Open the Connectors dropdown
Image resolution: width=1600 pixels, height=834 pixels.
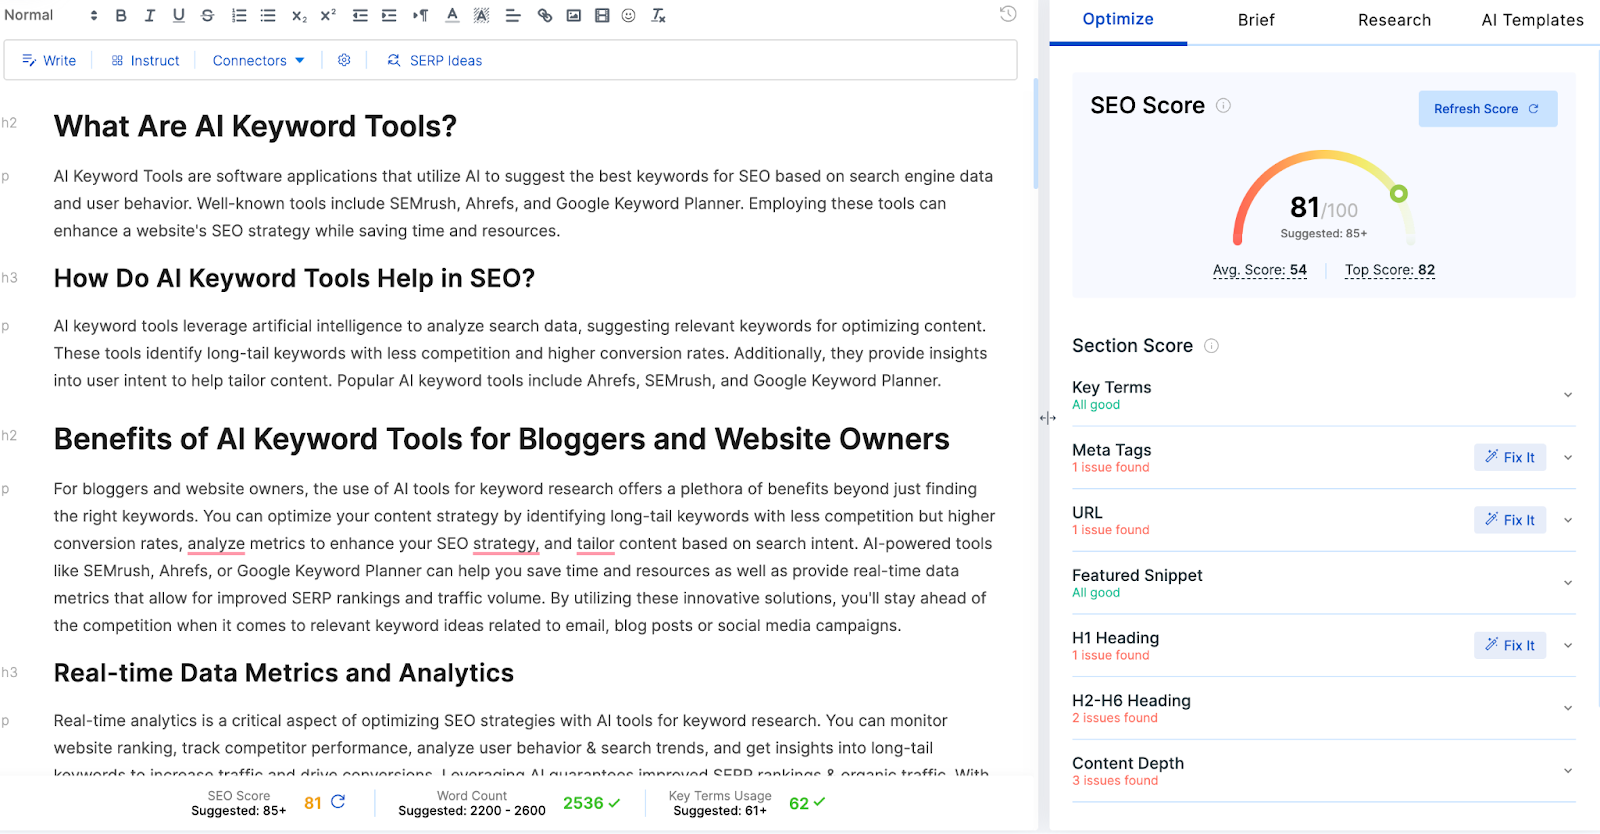tap(258, 61)
